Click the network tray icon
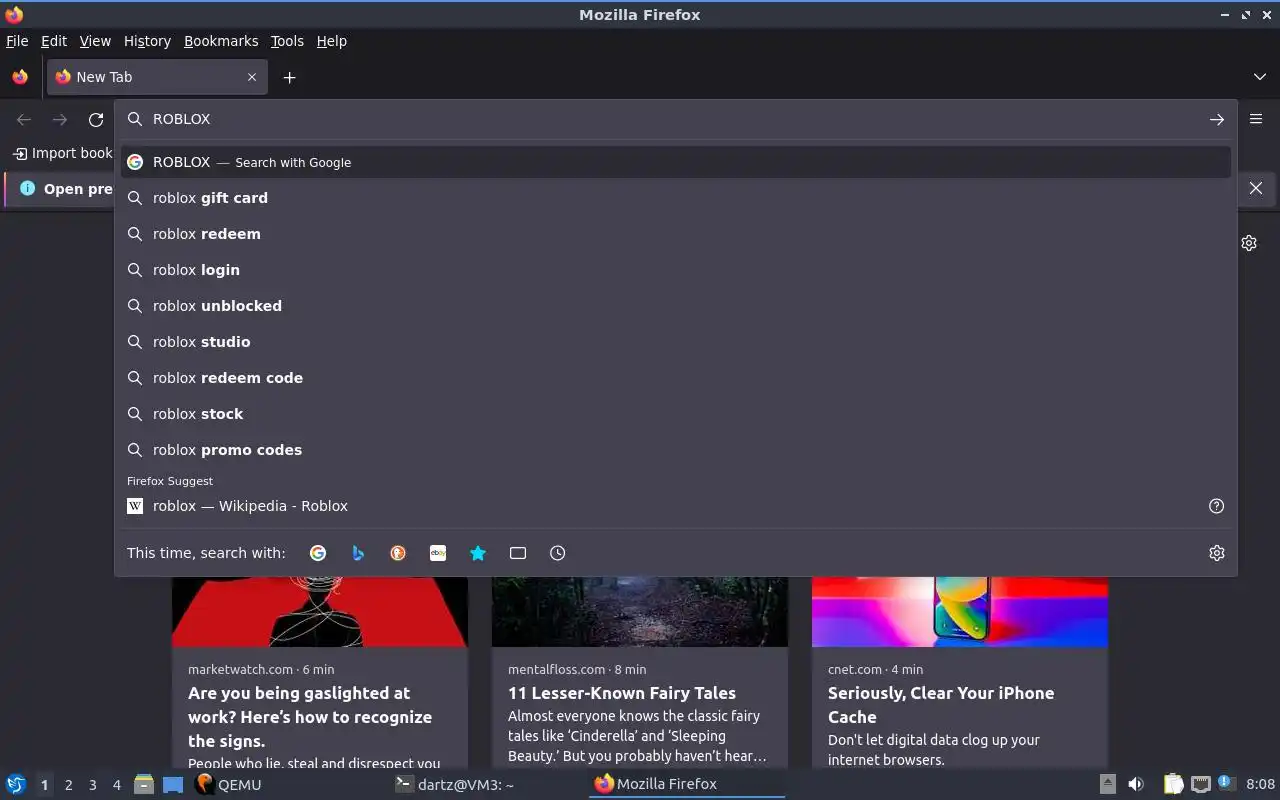 1201,784
